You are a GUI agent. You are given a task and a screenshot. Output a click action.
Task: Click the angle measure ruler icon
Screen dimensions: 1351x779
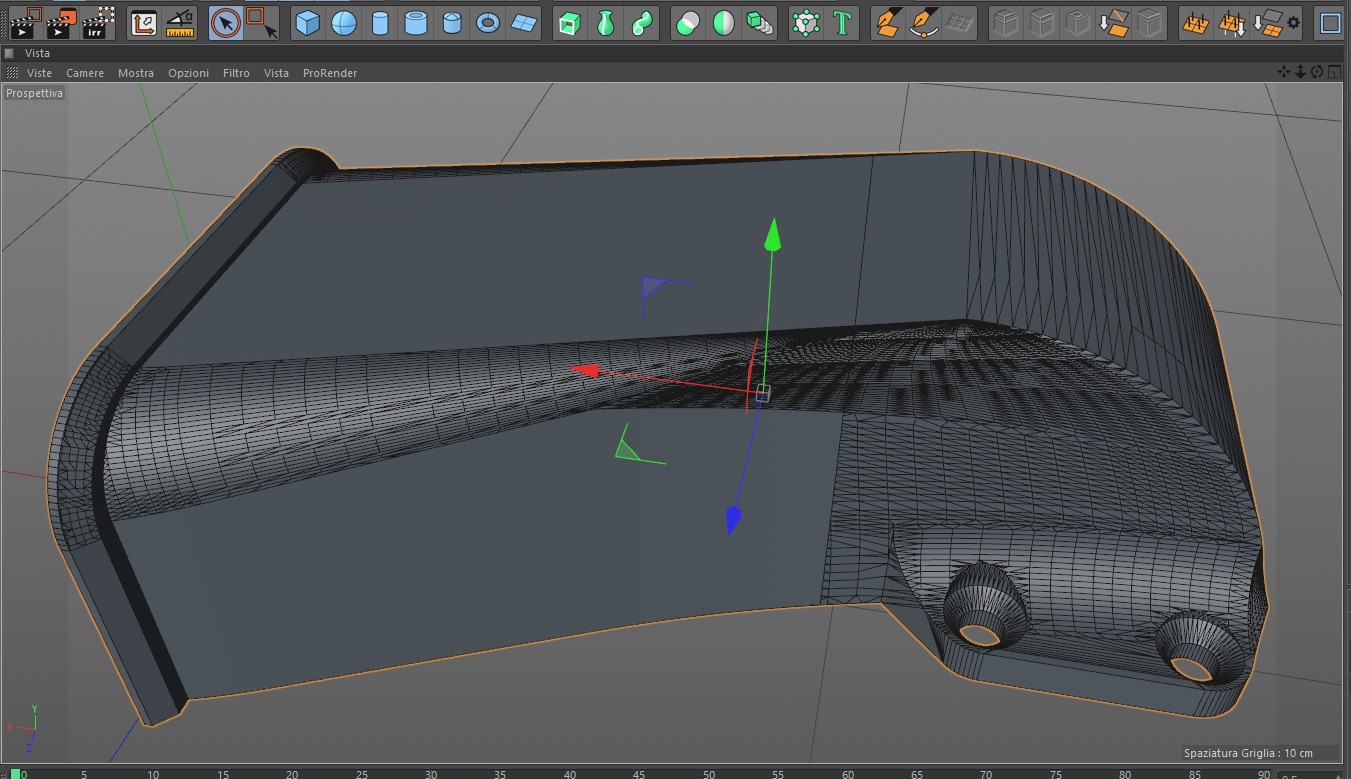click(x=180, y=22)
